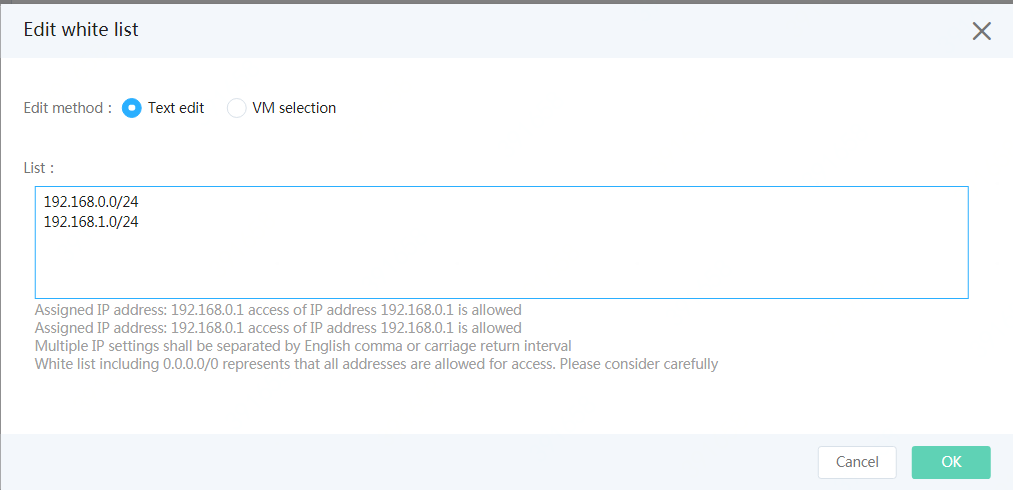This screenshot has height=490, width=1013.
Task: Cancel the white list edit
Action: [x=857, y=462]
